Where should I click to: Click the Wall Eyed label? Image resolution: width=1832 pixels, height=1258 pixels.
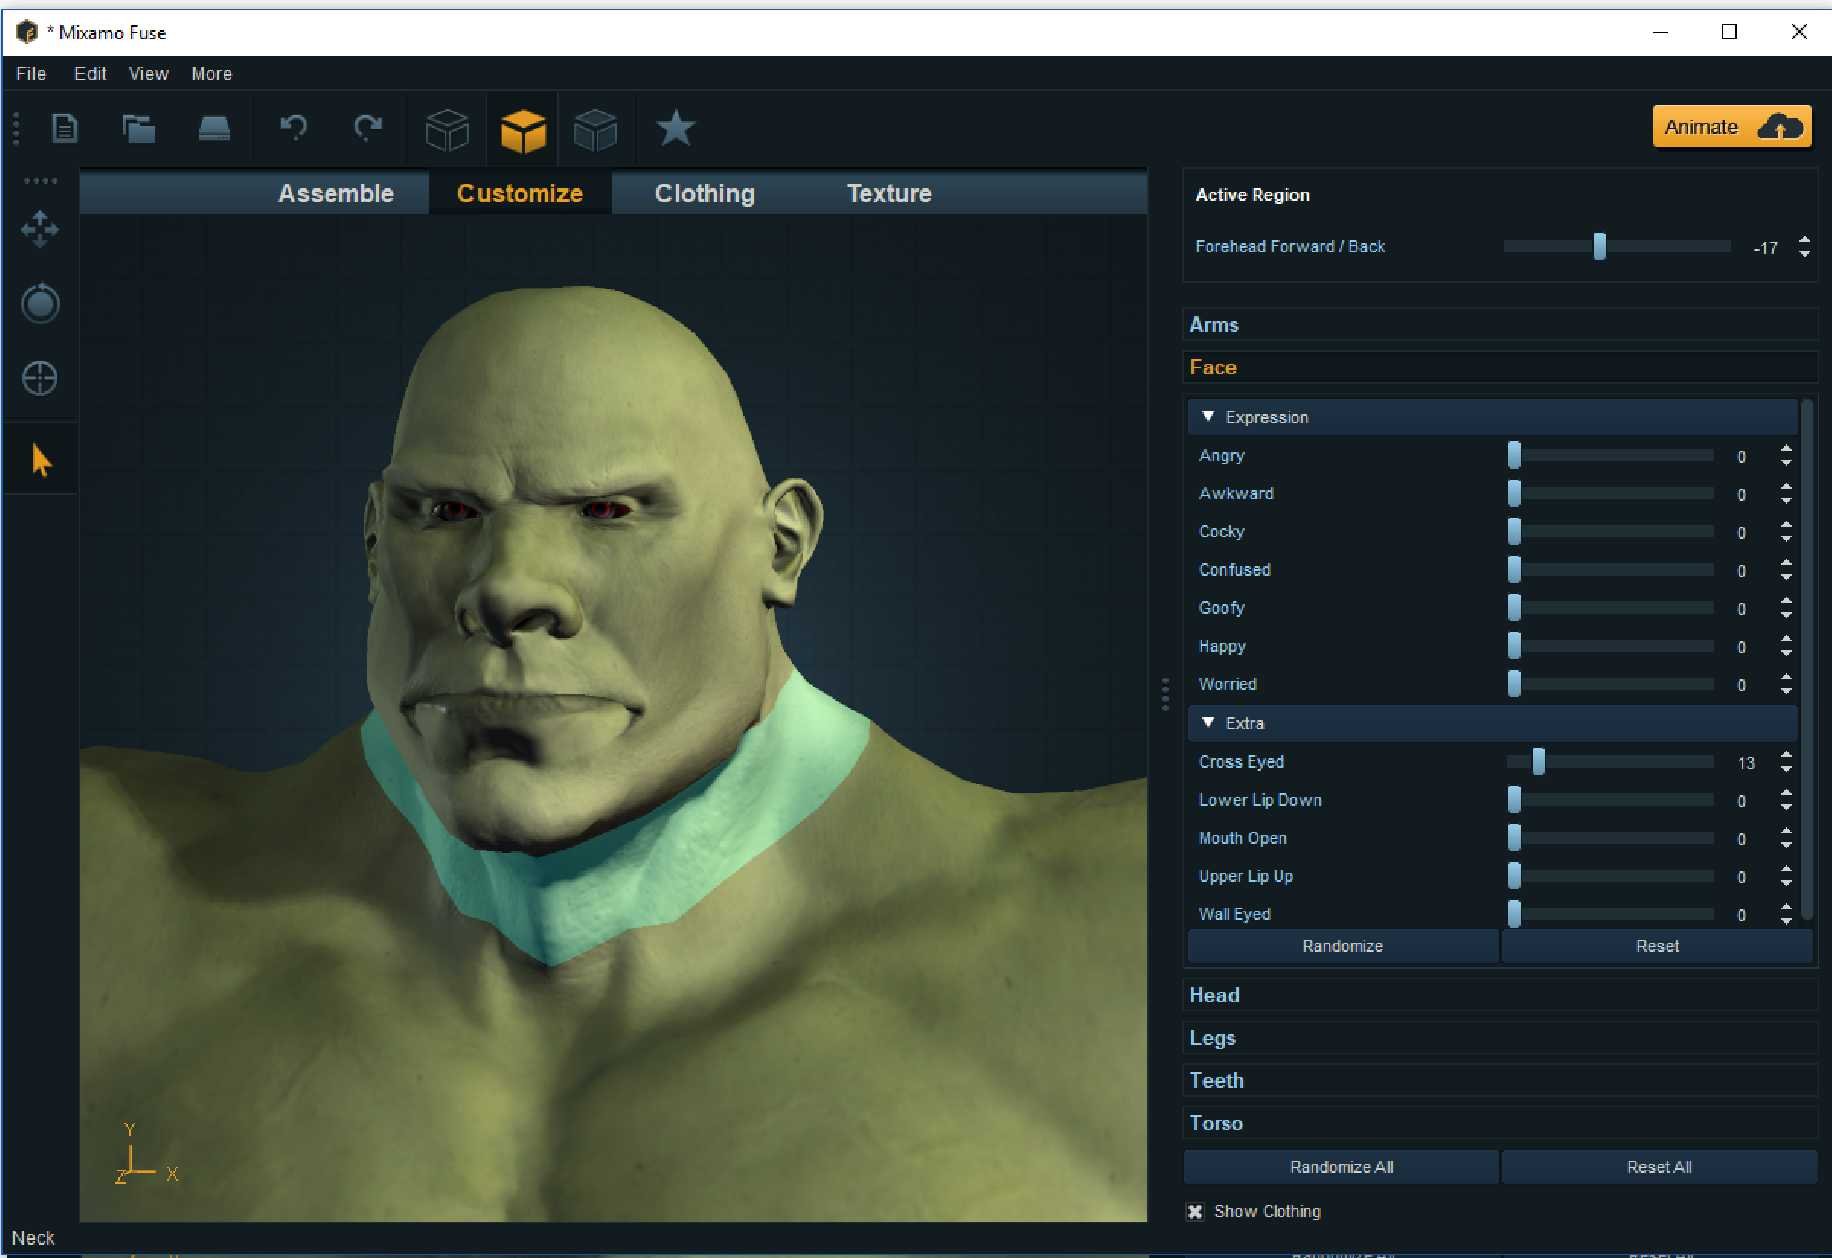[1235, 914]
